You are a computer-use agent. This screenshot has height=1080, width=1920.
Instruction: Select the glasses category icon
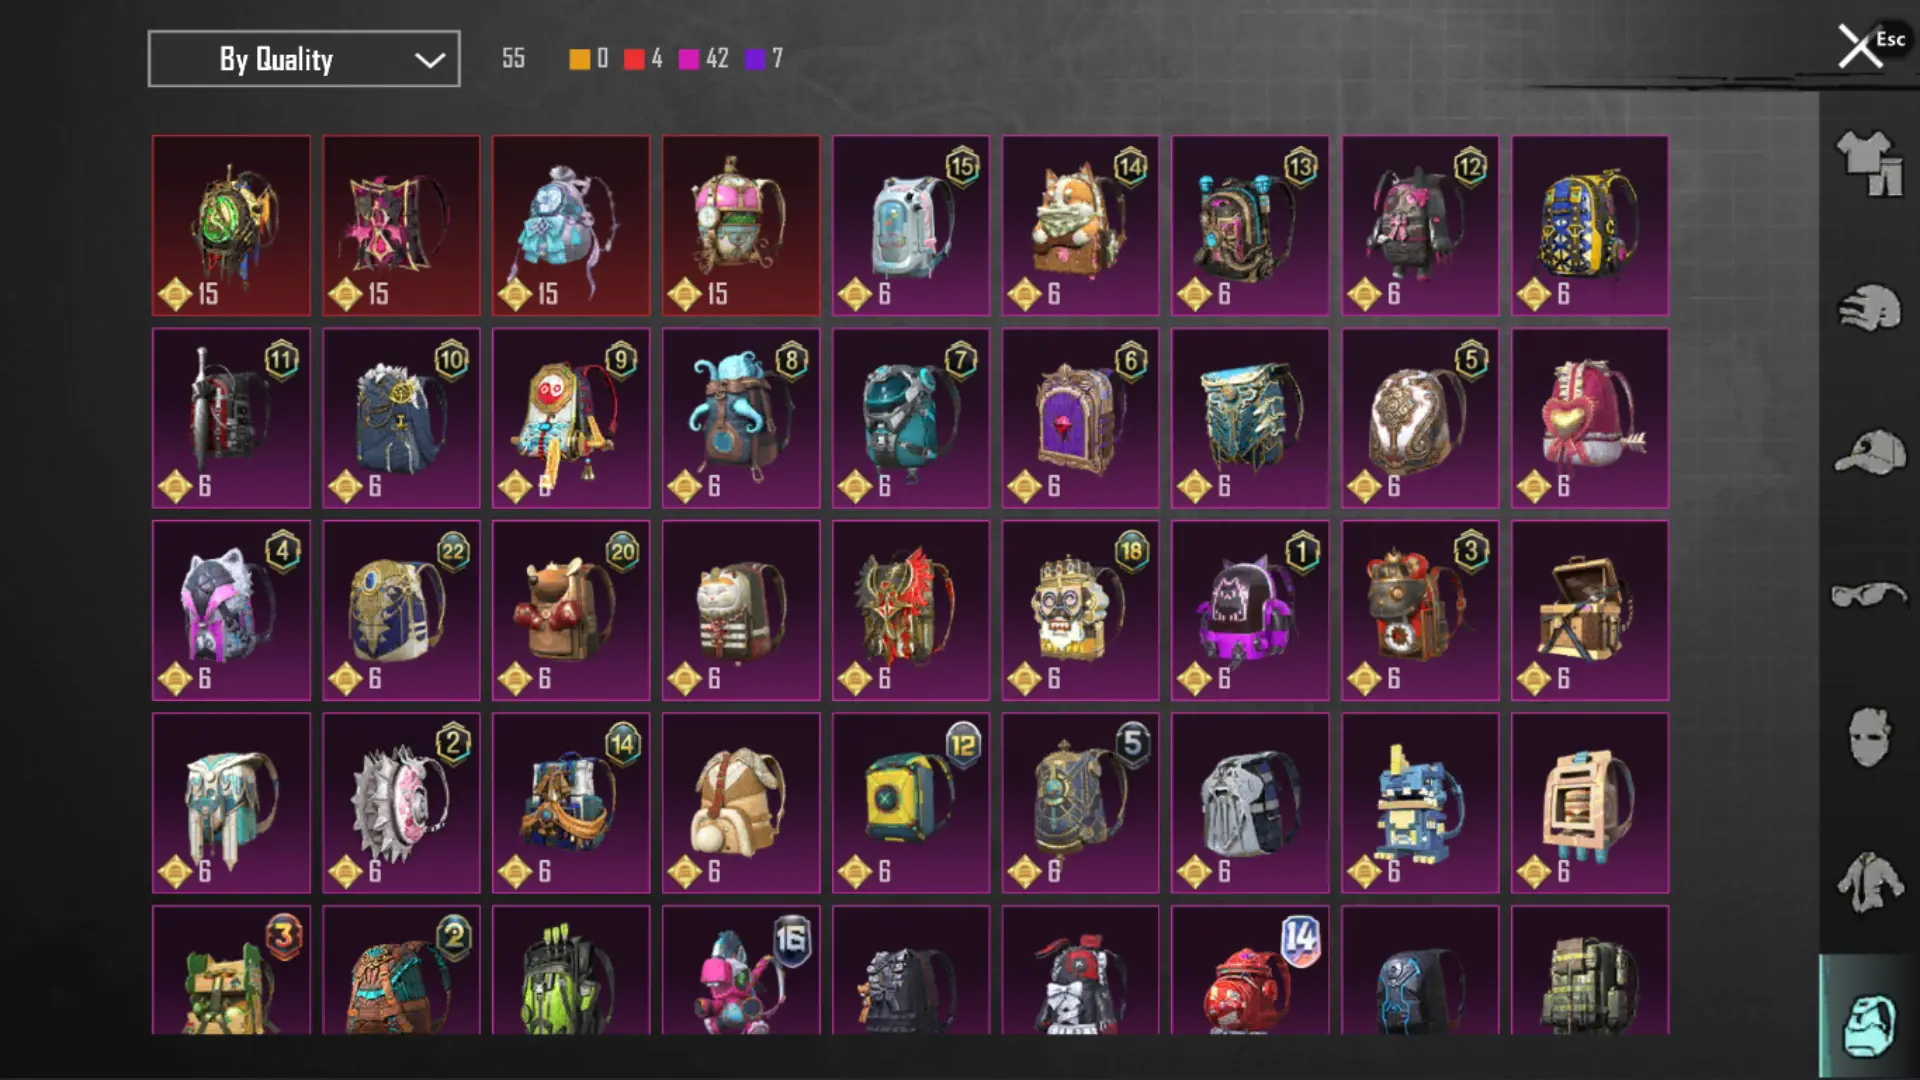click(x=1869, y=596)
